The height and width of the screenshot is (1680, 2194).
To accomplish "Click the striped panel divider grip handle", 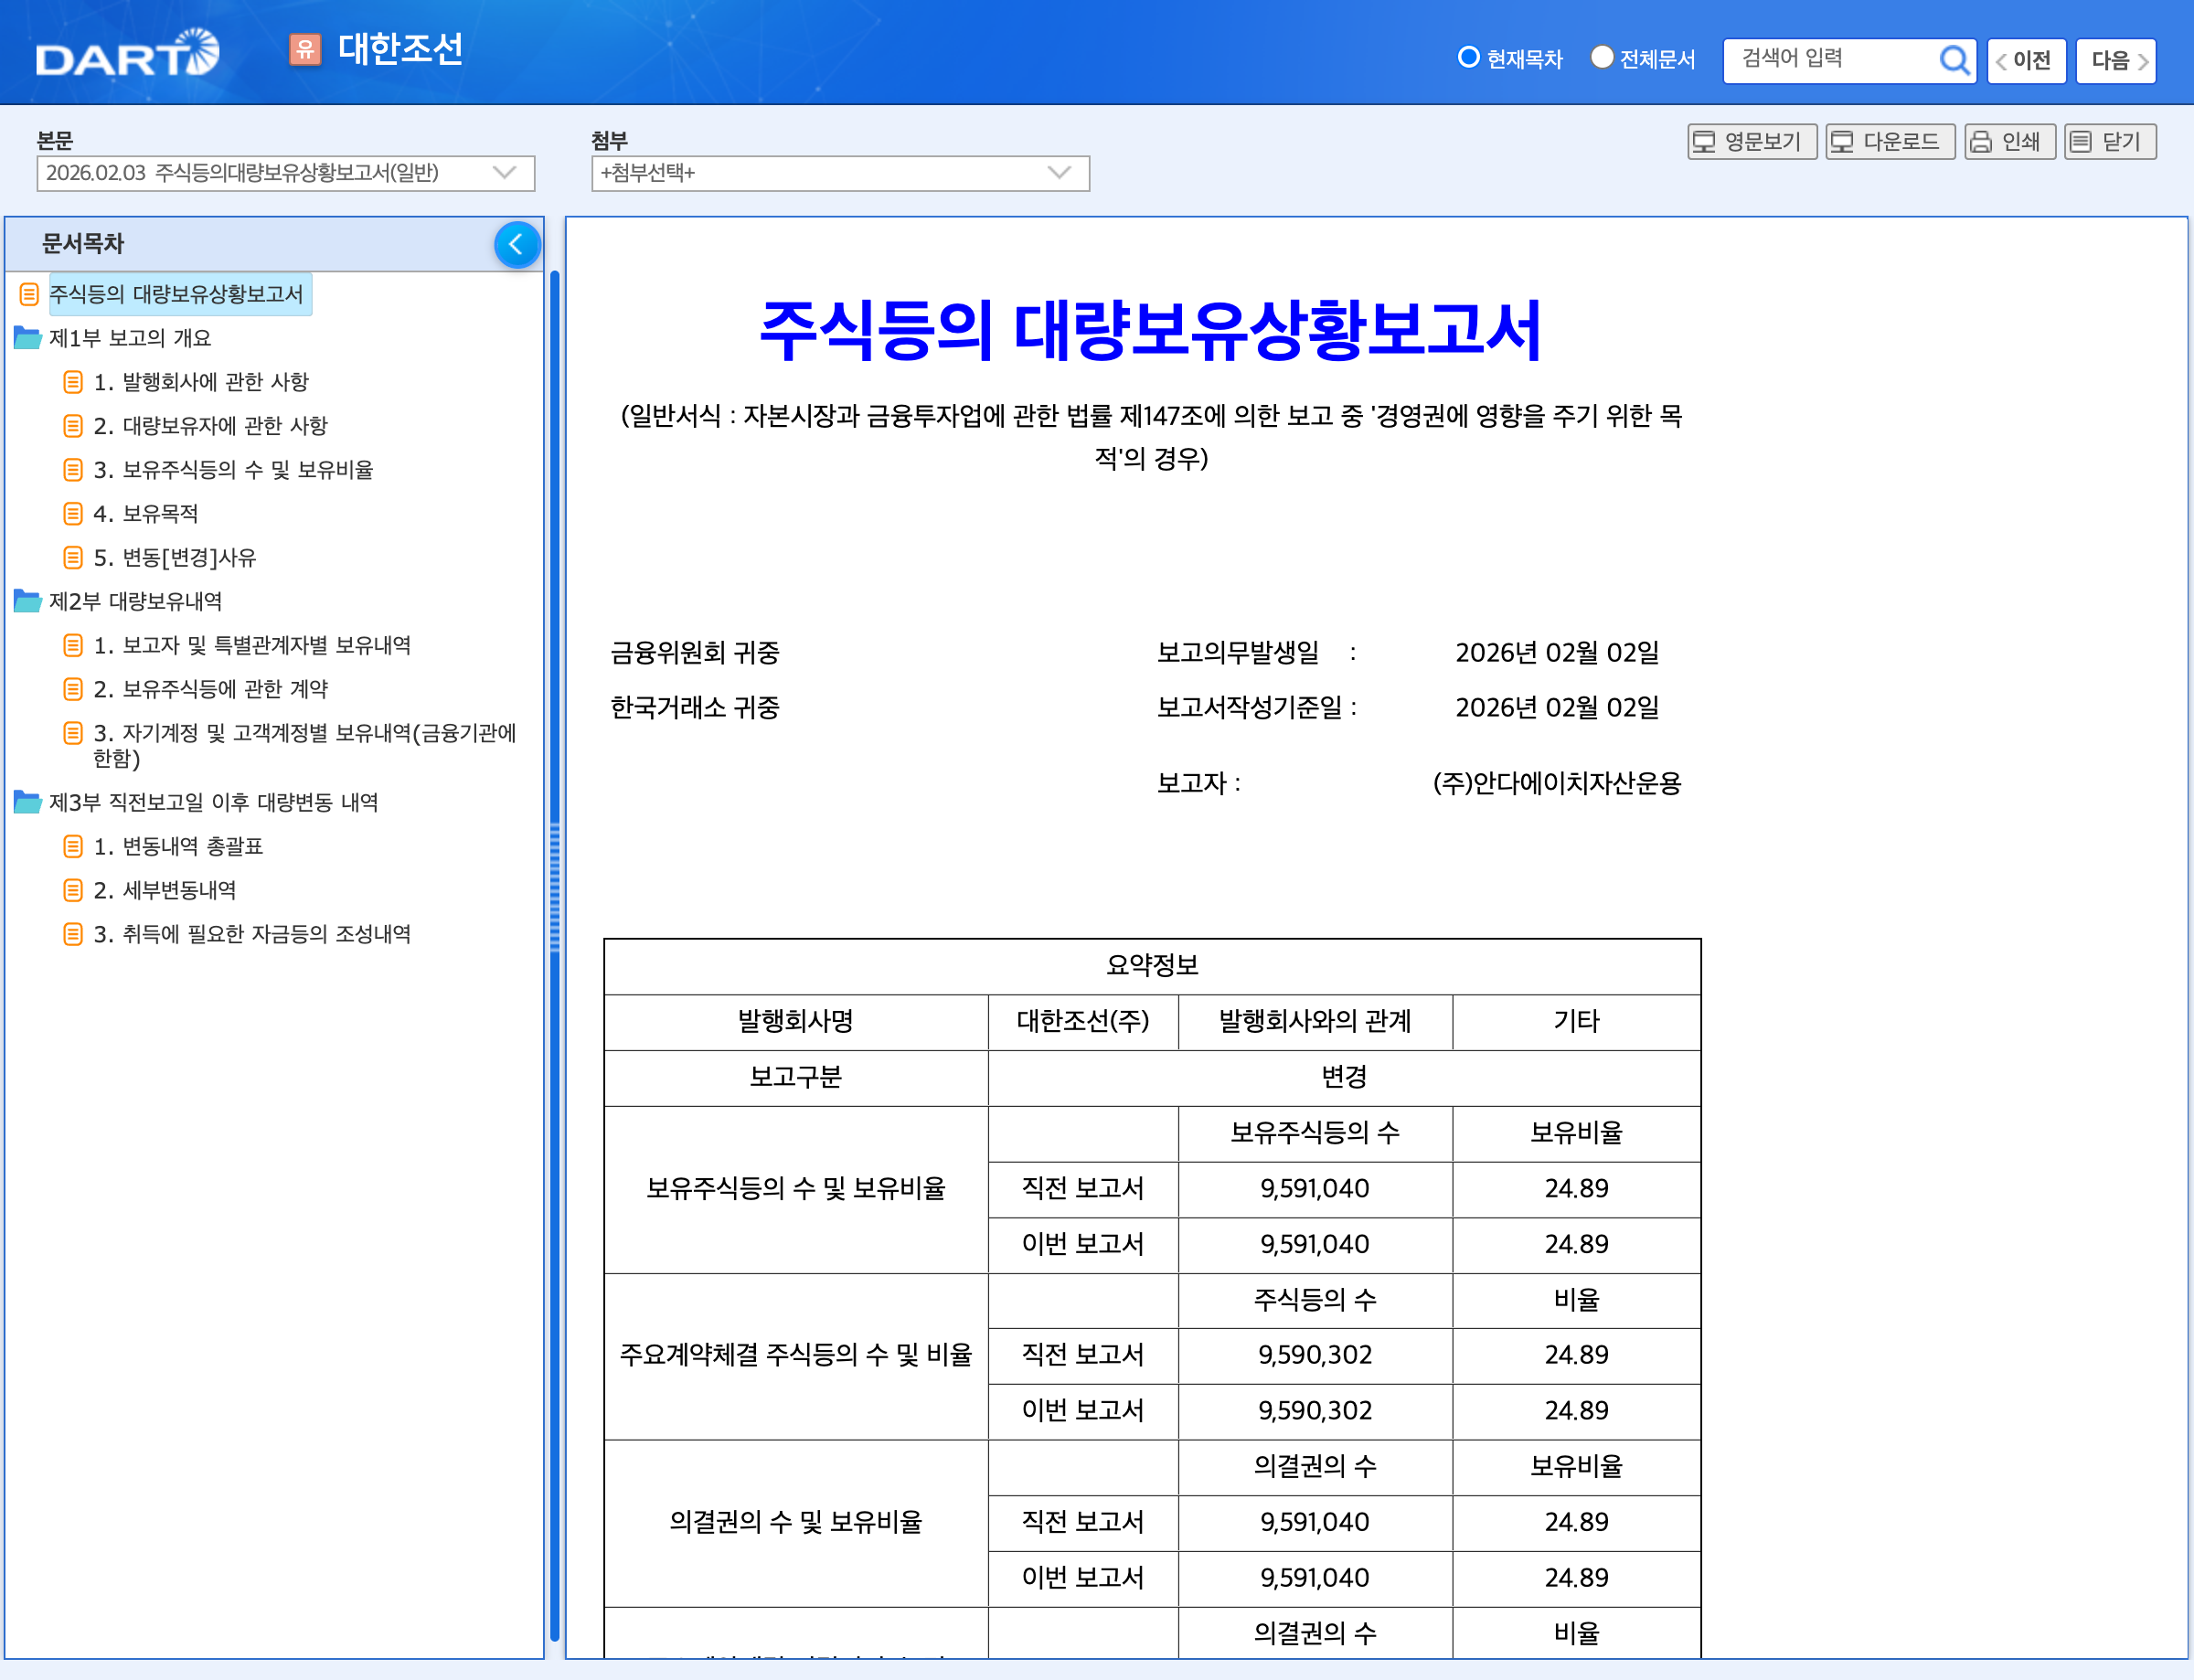I will (x=555, y=887).
